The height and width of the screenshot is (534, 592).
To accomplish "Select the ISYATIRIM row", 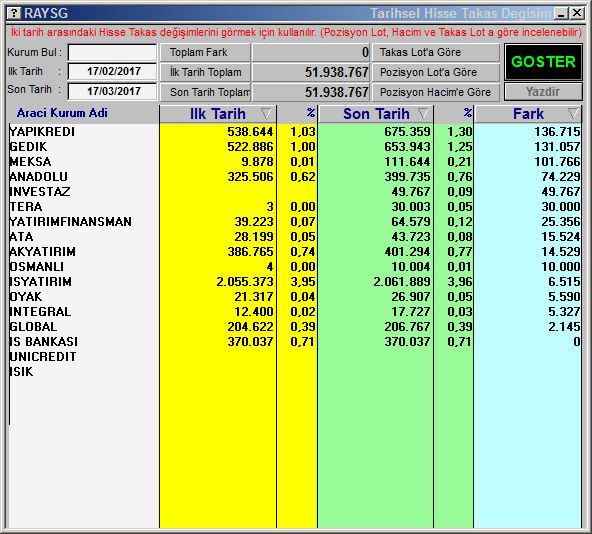I will (x=294, y=282).
